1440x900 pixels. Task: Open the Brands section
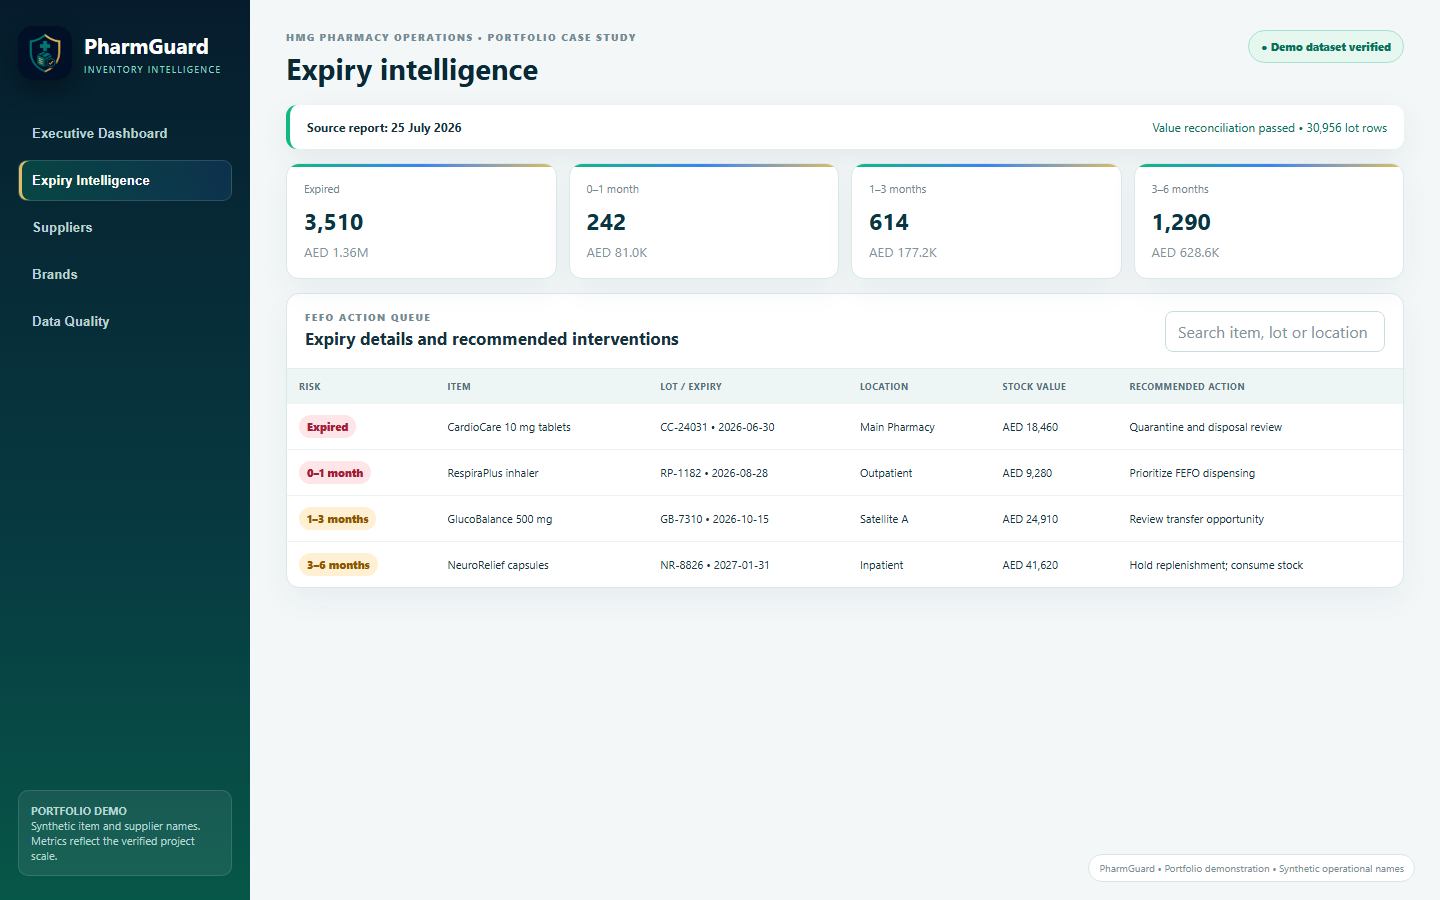[125, 274]
